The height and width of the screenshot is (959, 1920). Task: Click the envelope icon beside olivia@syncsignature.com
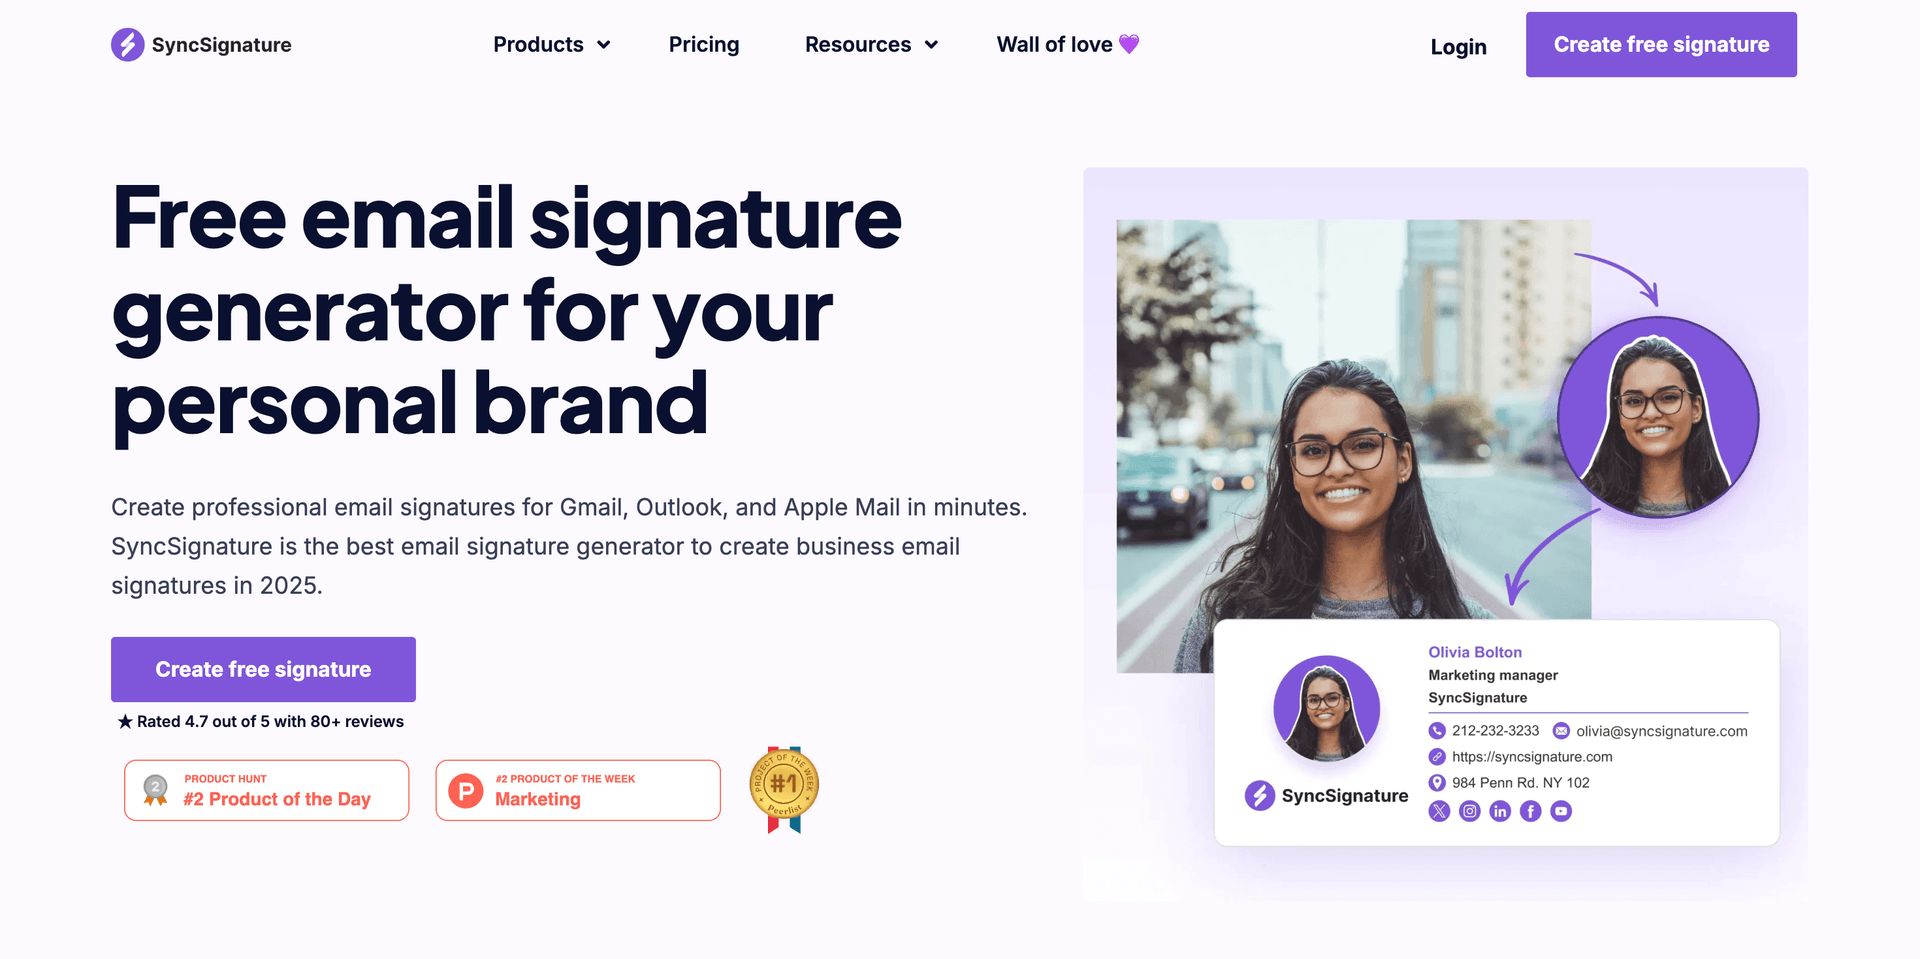(1561, 731)
